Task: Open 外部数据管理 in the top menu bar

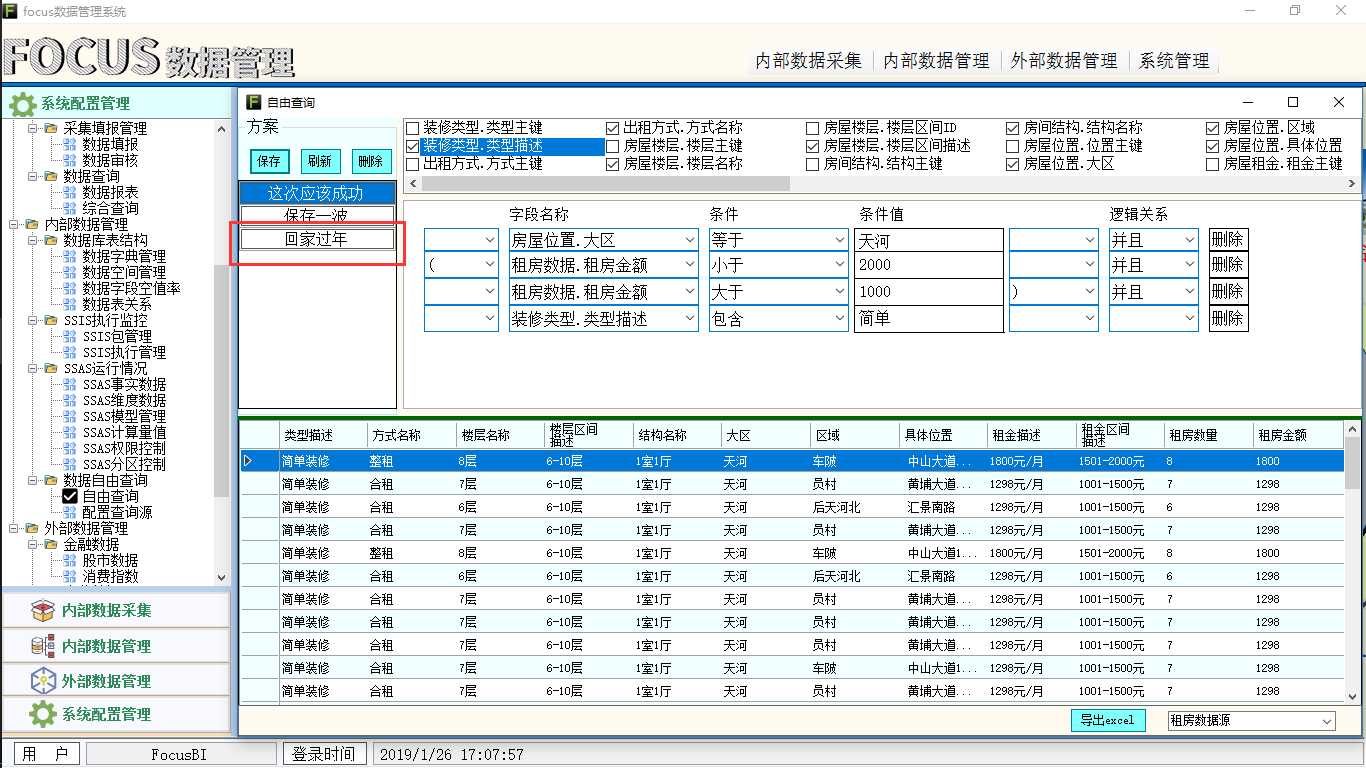Action: pyautogui.click(x=1065, y=61)
